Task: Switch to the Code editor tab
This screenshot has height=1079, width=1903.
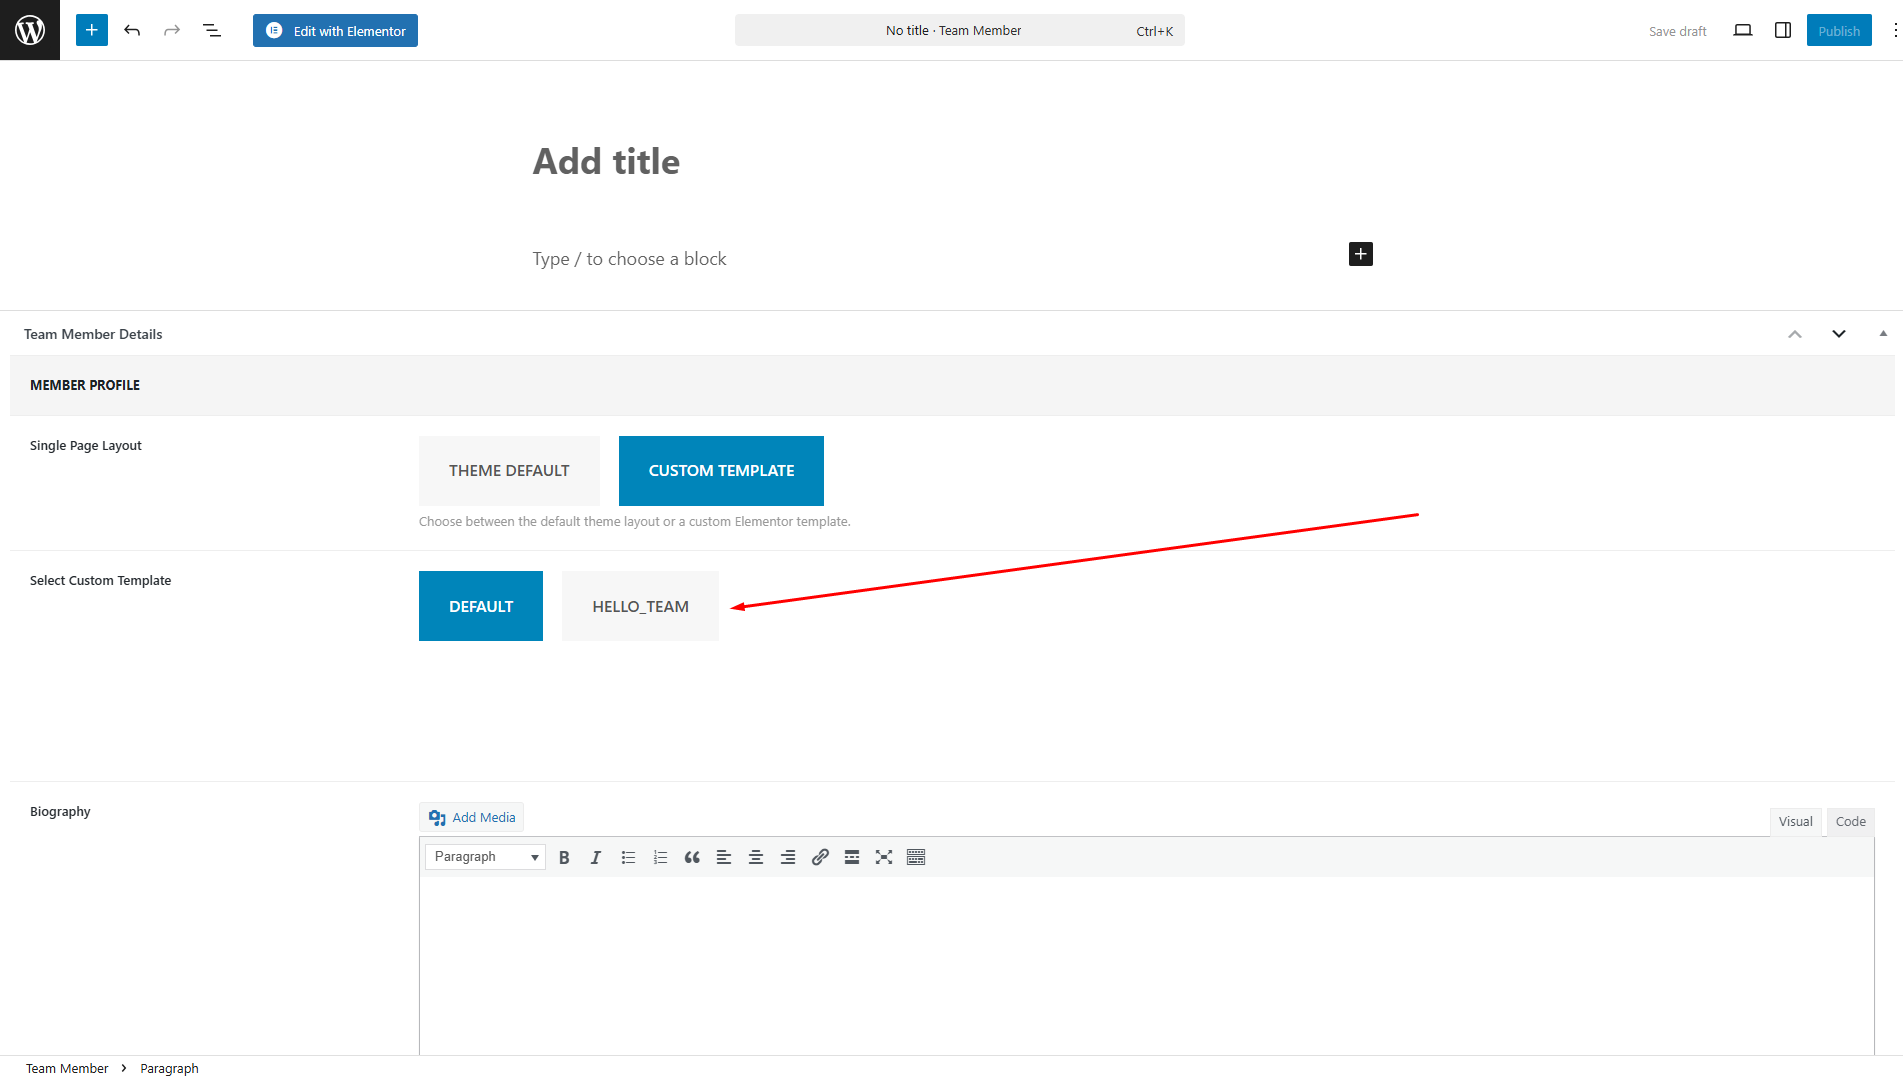Action: click(1850, 821)
